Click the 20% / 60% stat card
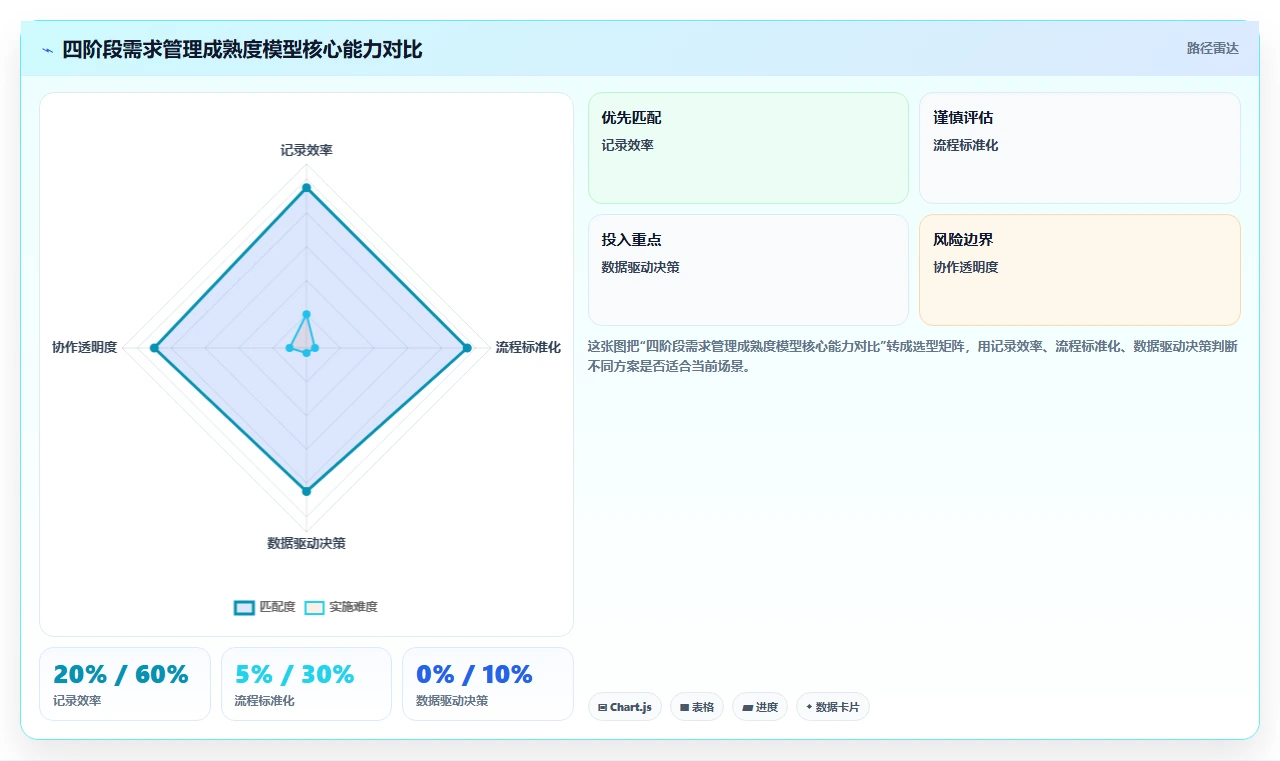The width and height of the screenshot is (1280, 761). click(125, 684)
